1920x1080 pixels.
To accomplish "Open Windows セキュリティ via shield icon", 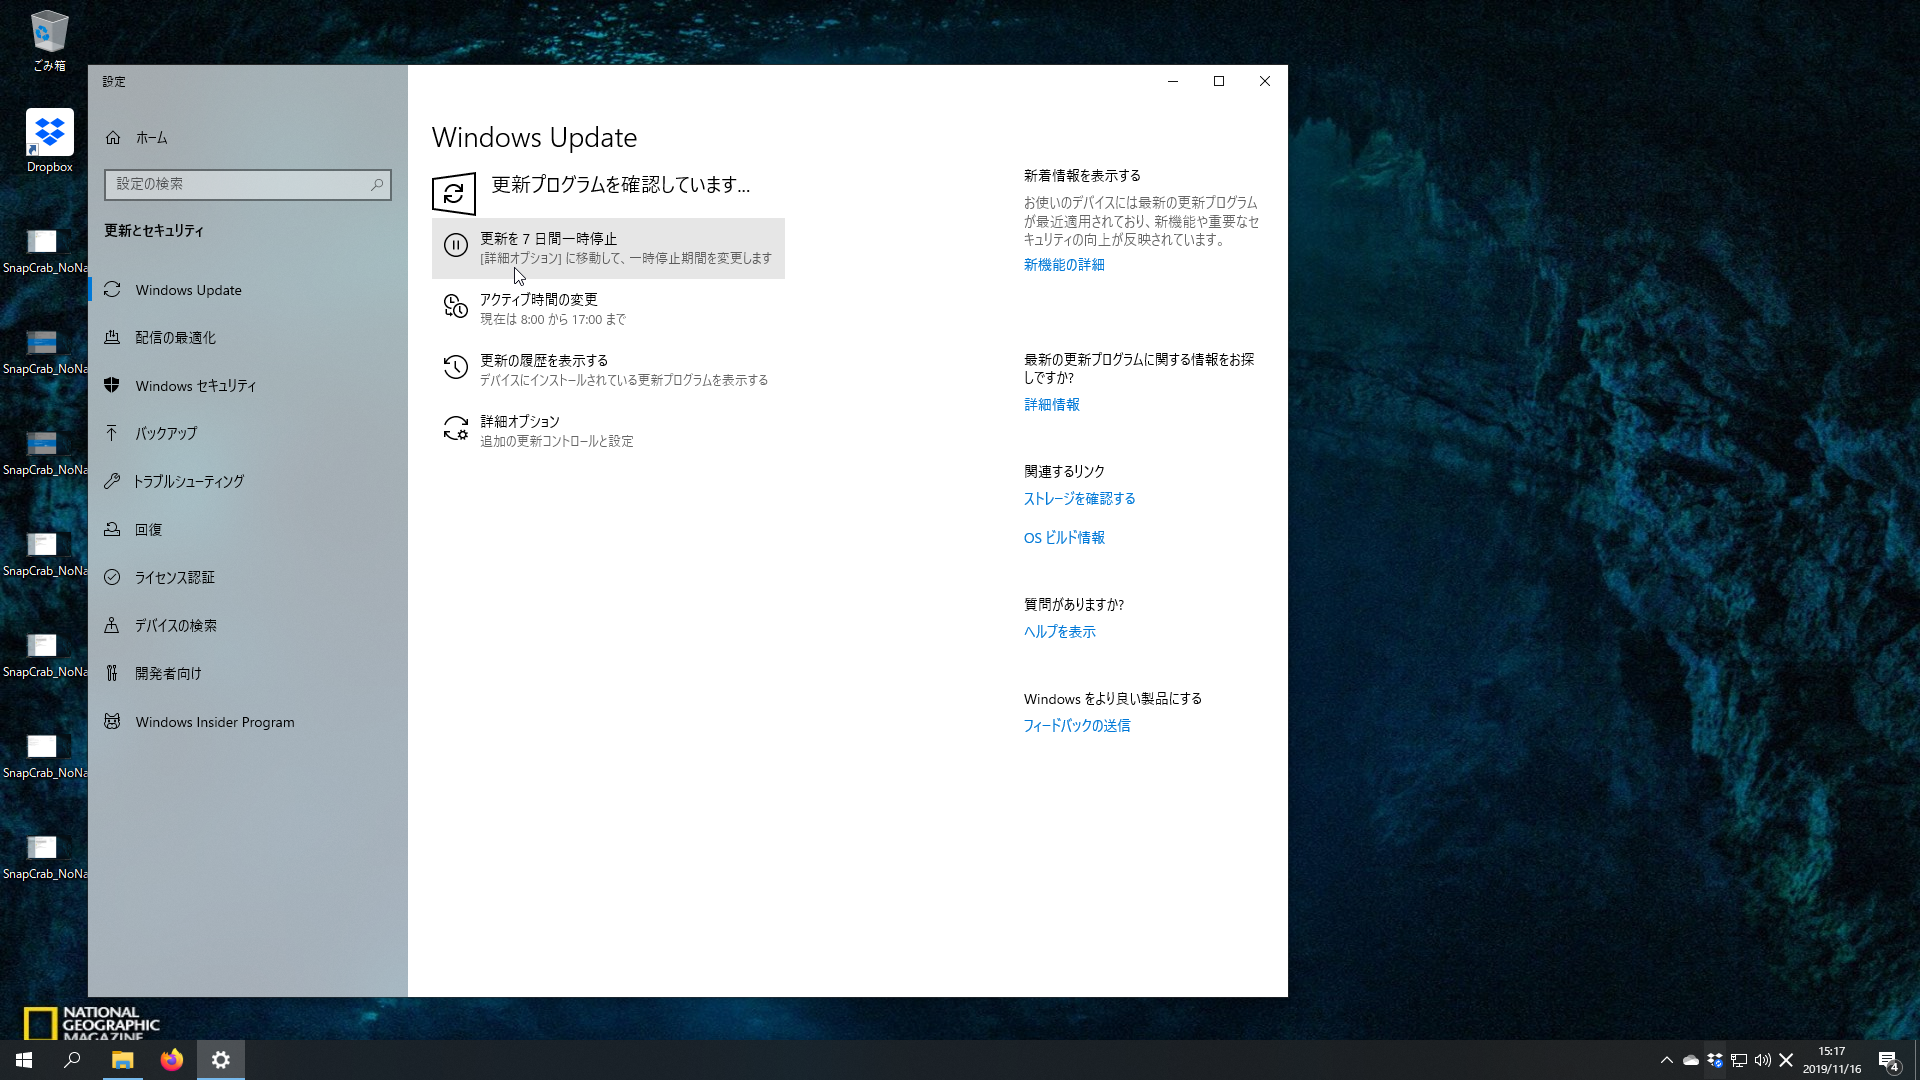I will click(x=113, y=385).
